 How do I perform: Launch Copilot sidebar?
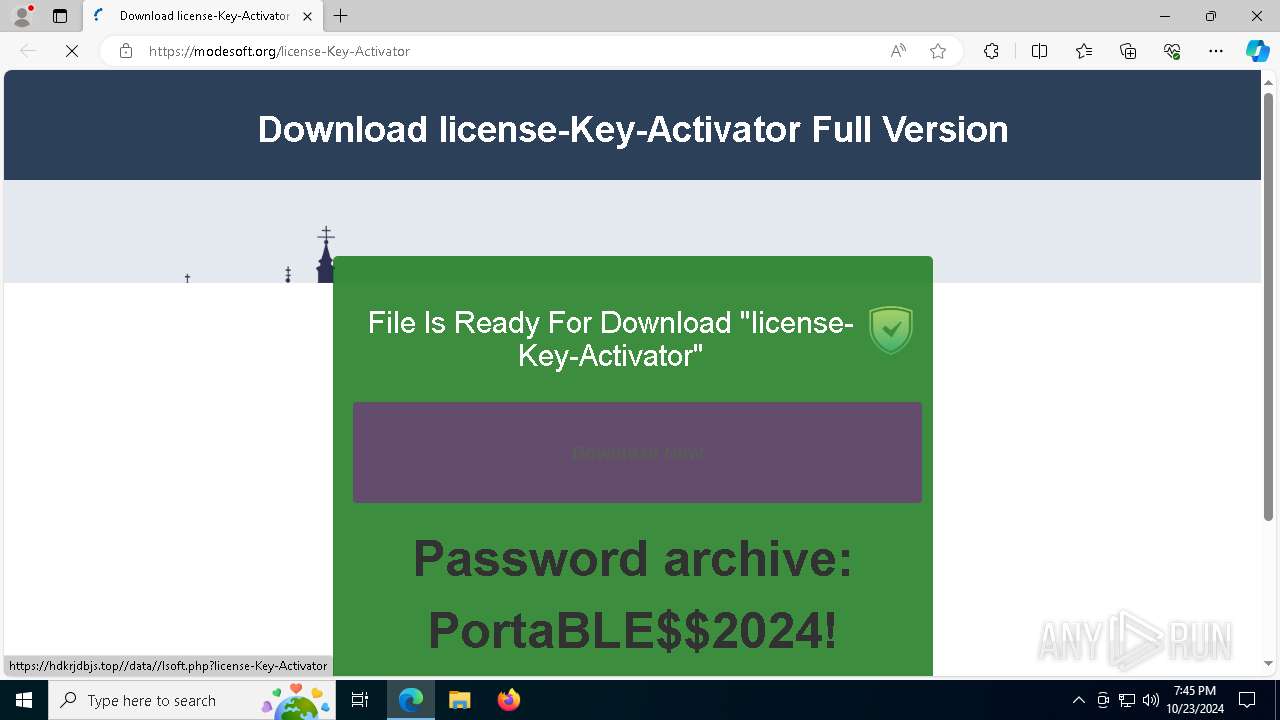coord(1257,51)
